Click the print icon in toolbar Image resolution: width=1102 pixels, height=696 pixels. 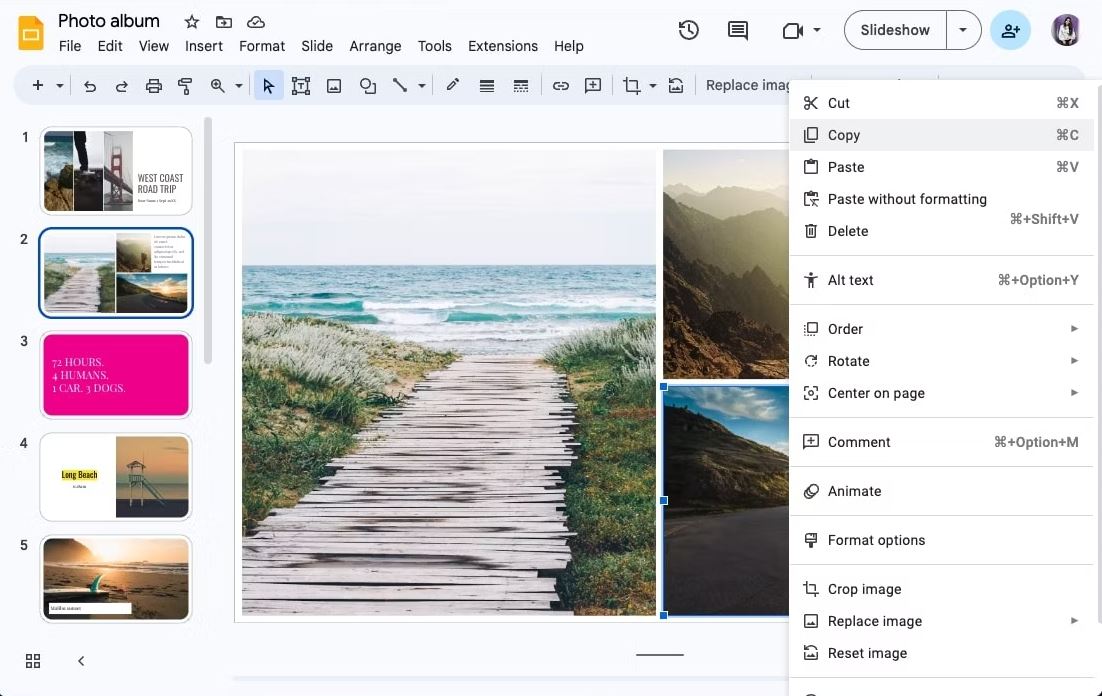click(153, 86)
